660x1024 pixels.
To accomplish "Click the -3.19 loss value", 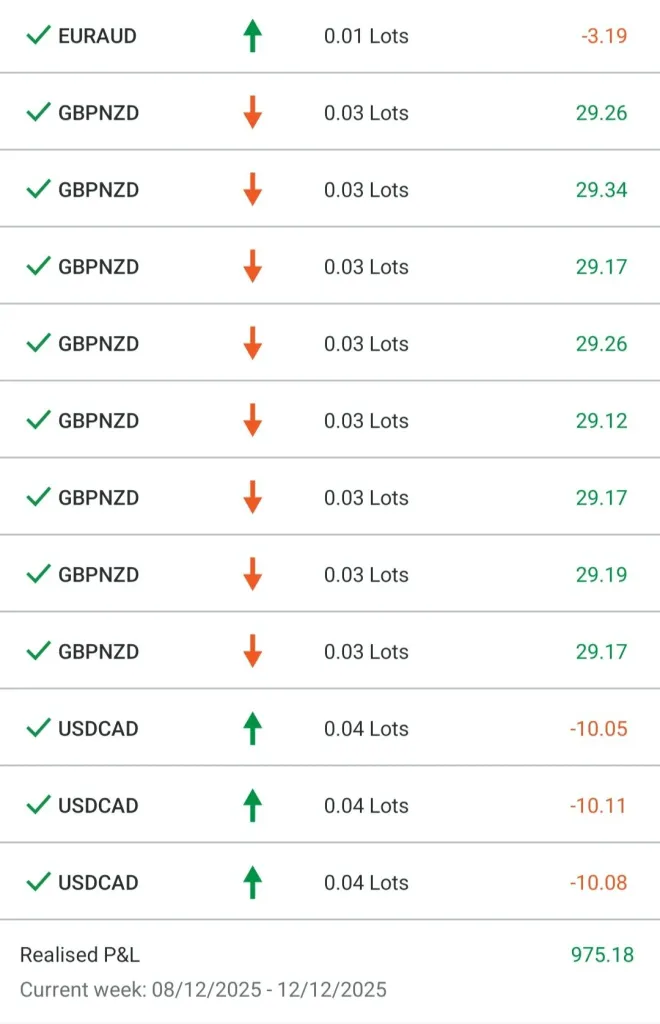I will [604, 36].
